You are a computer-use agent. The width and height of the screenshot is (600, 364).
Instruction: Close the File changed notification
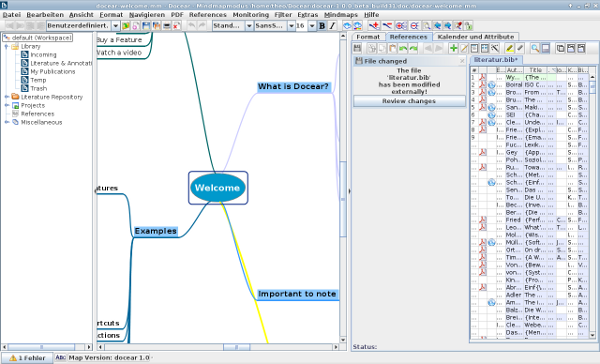point(462,61)
